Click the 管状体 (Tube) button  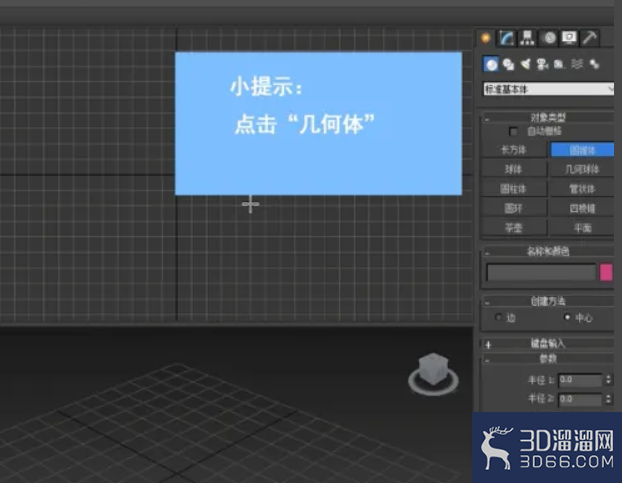coord(582,189)
